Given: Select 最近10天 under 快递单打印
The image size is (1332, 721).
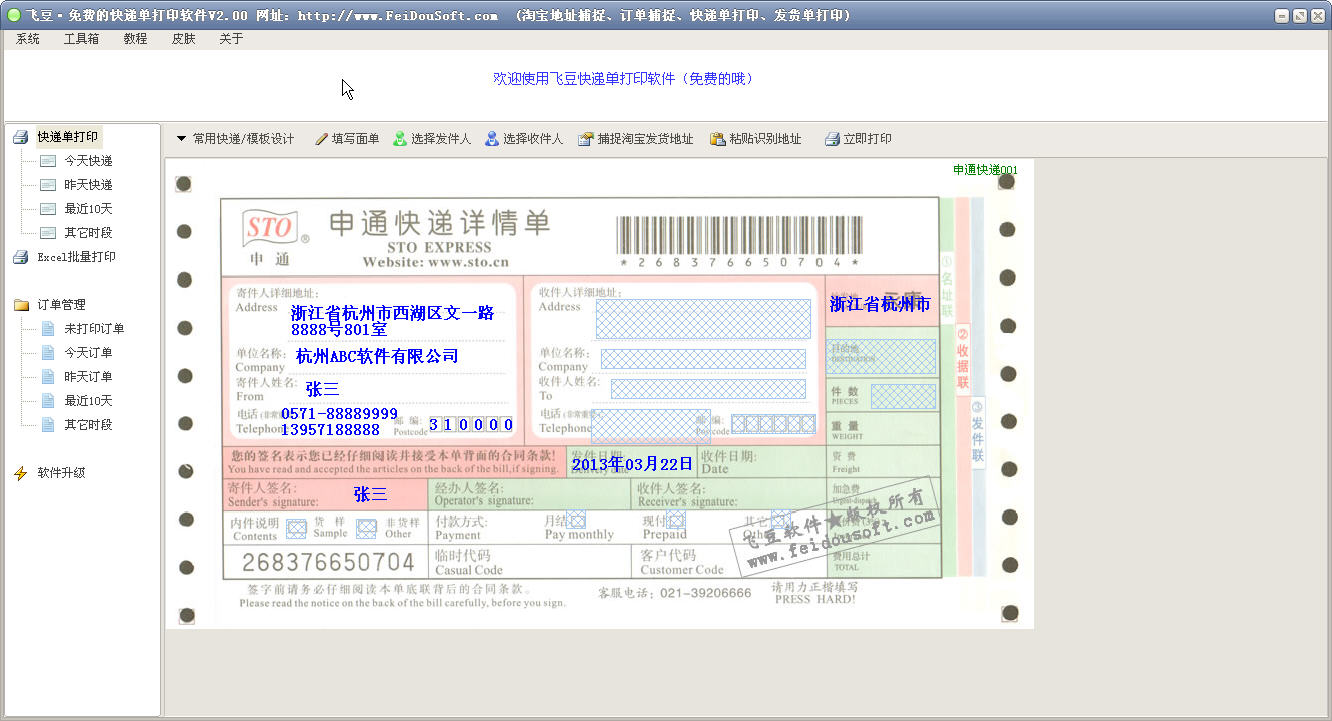Looking at the screenshot, I should click(x=89, y=209).
